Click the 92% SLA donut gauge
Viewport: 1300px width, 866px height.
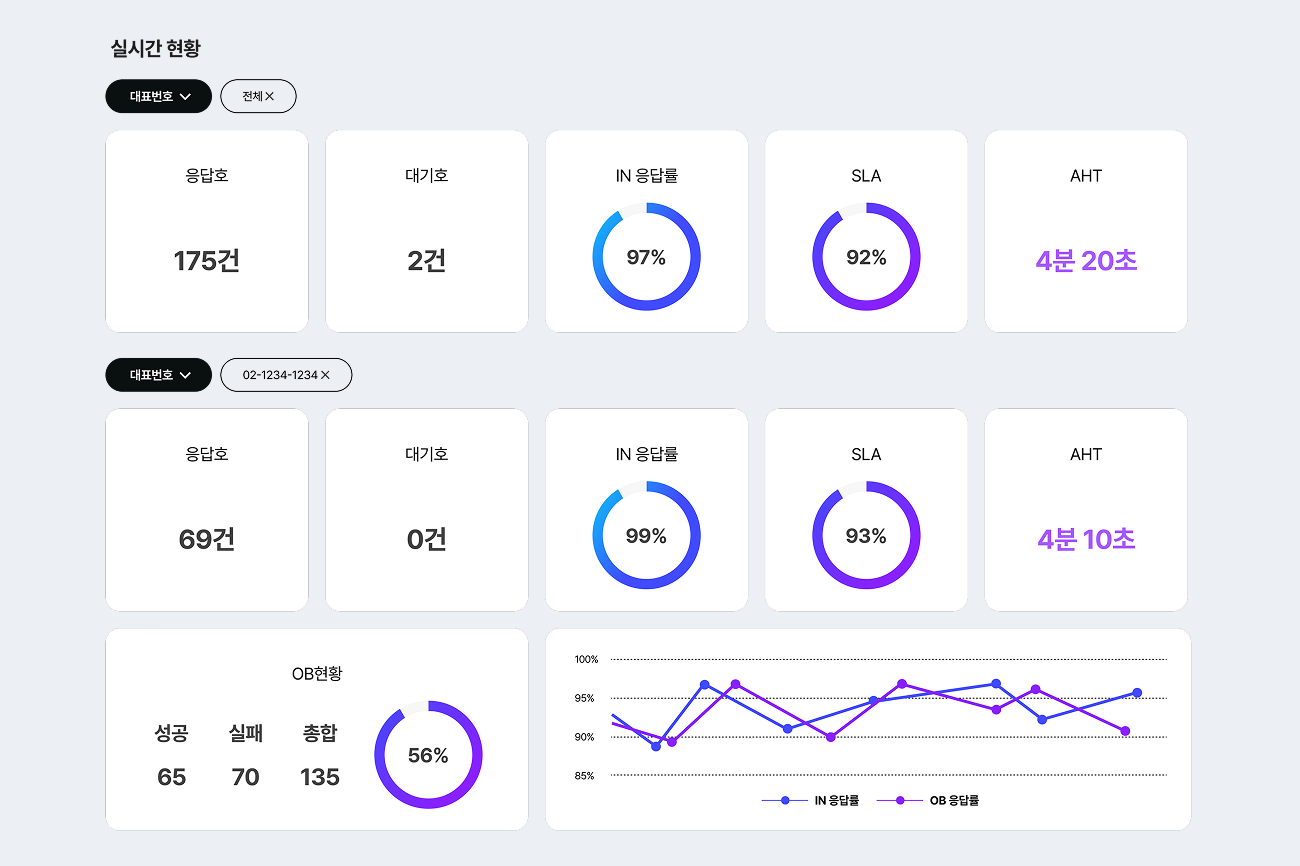coord(866,257)
